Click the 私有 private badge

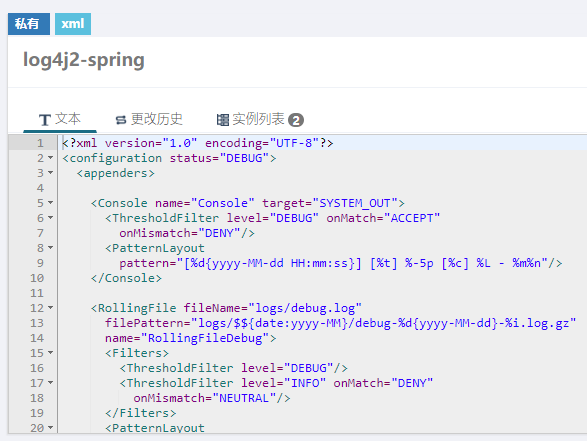point(29,24)
